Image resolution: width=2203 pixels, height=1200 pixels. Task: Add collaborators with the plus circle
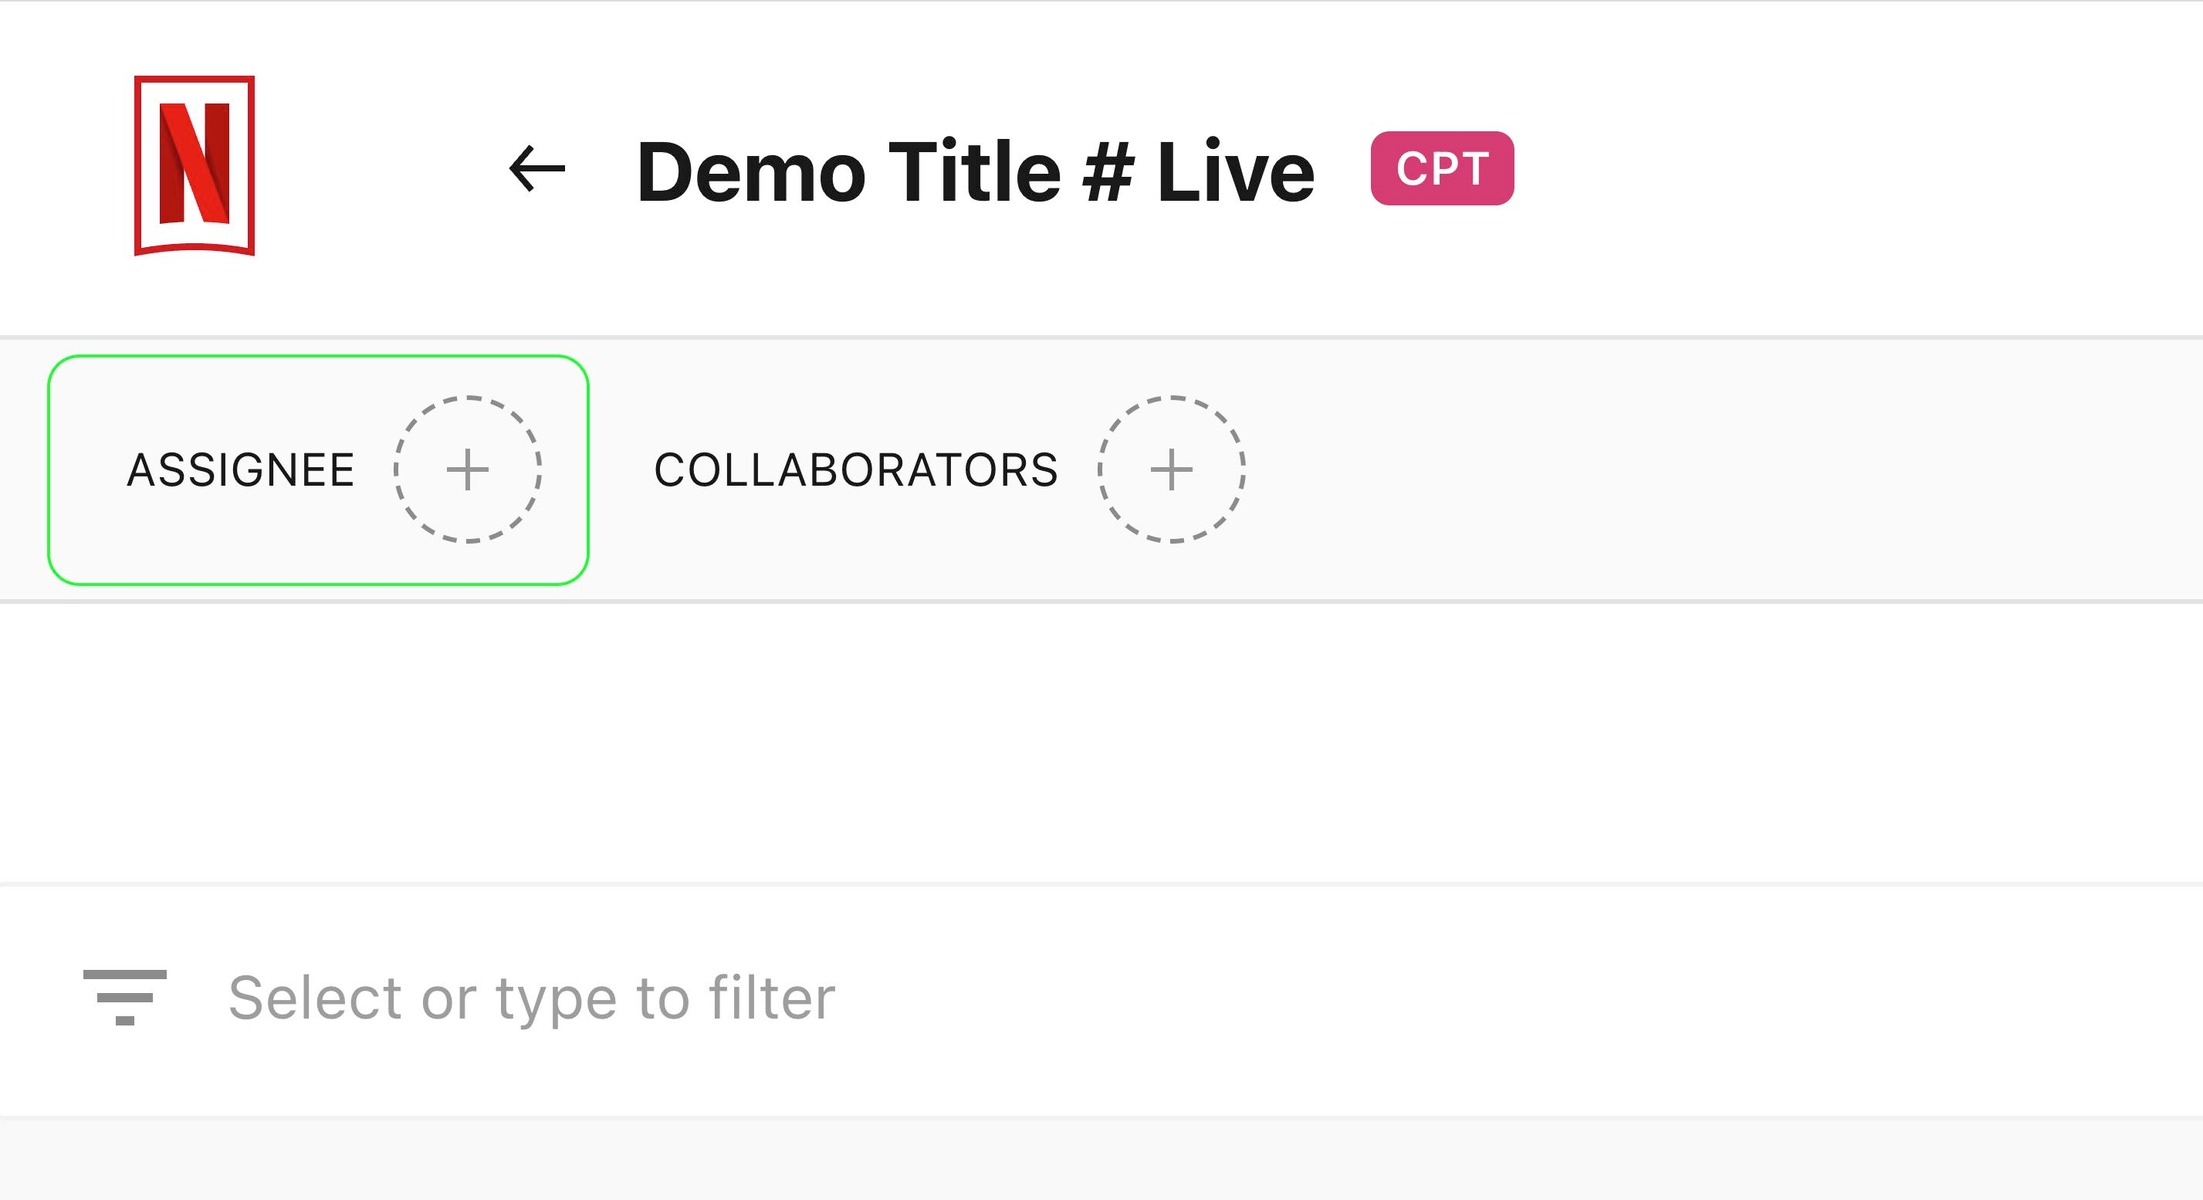(x=1171, y=470)
